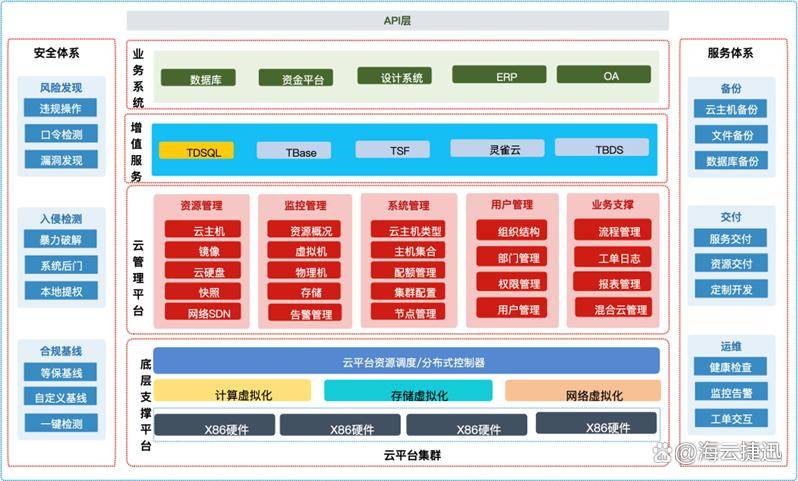Viewport: 798px width, 481px height.
Task: Select the 口令检测 item
Action: tap(61, 134)
